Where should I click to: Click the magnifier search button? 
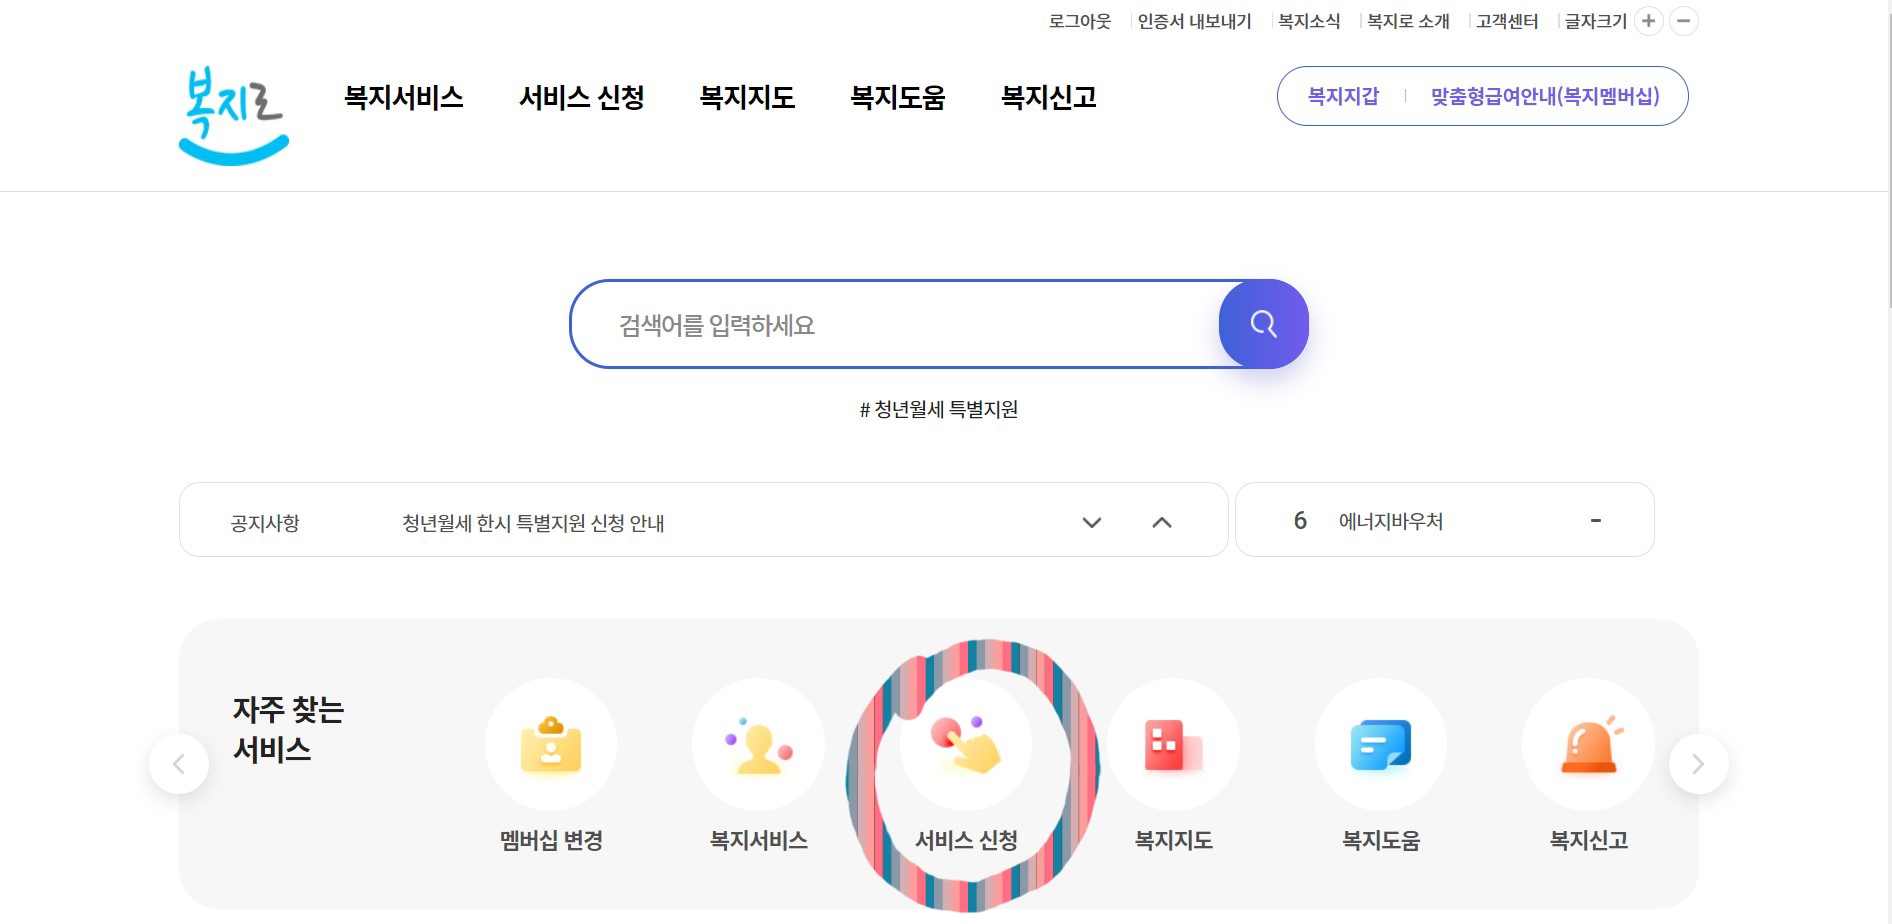coord(1263,324)
